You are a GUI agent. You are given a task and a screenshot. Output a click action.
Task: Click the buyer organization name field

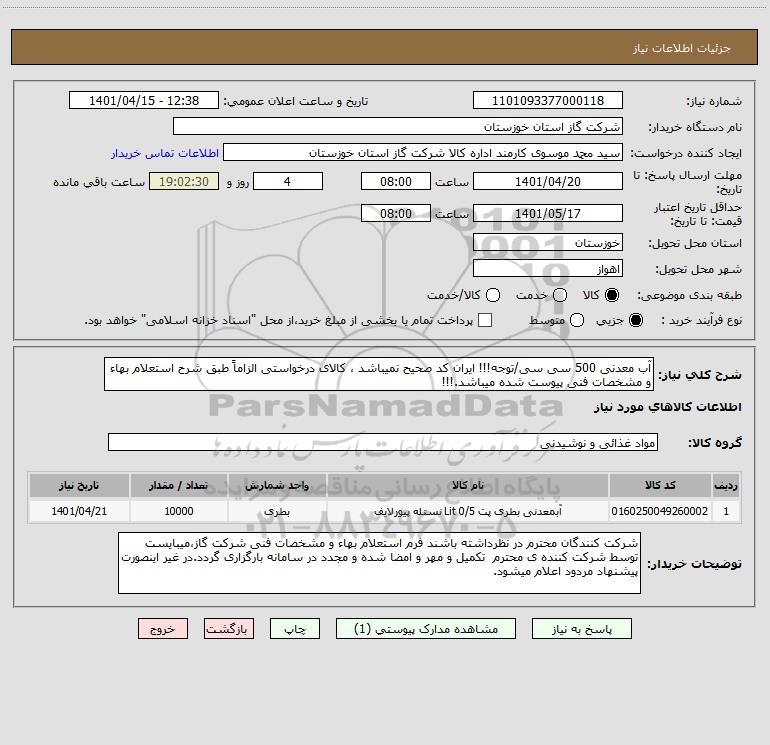click(398, 127)
